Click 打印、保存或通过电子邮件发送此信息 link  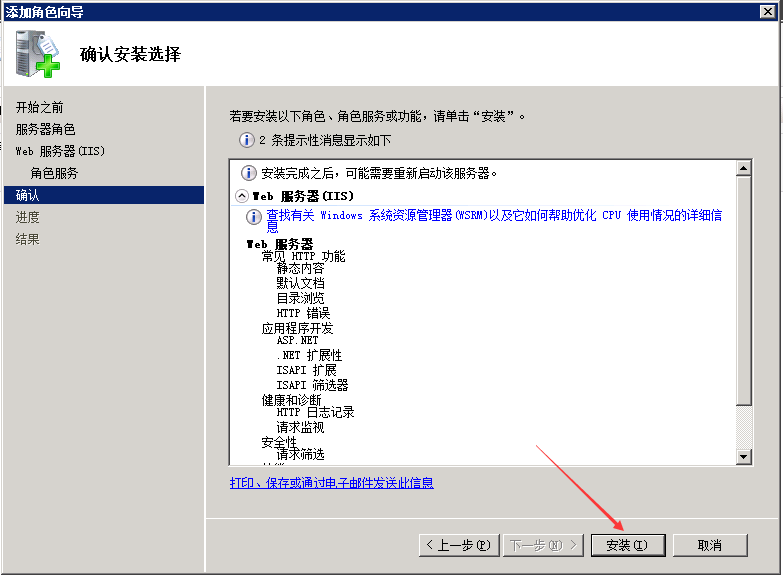(x=332, y=483)
